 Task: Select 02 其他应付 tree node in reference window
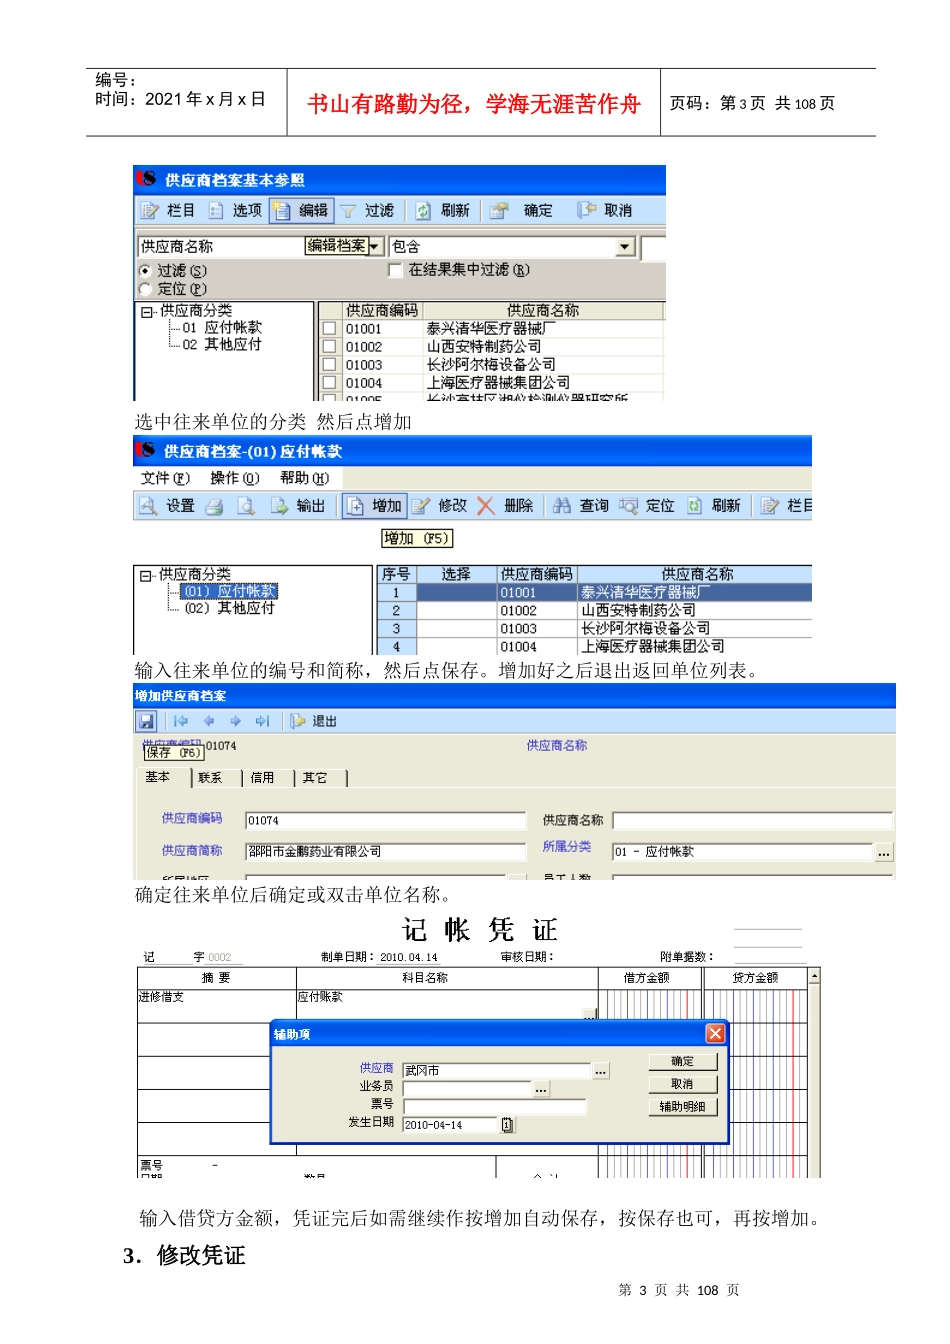(x=222, y=345)
